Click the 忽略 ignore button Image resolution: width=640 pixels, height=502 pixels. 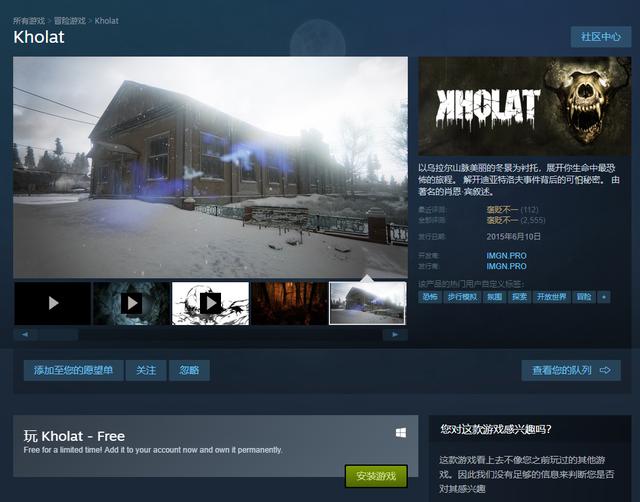tap(189, 370)
